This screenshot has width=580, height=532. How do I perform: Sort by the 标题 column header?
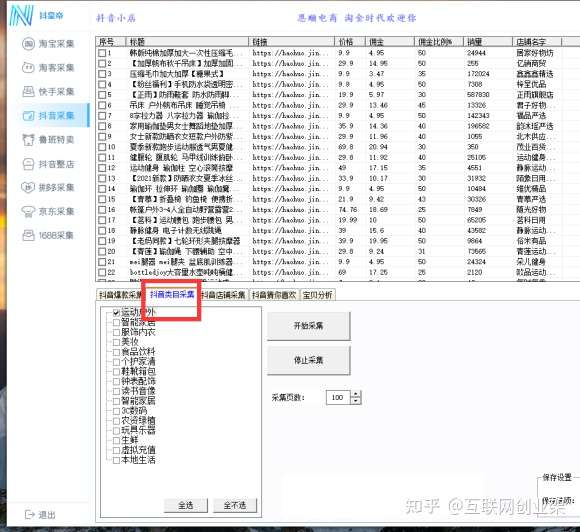click(187, 42)
